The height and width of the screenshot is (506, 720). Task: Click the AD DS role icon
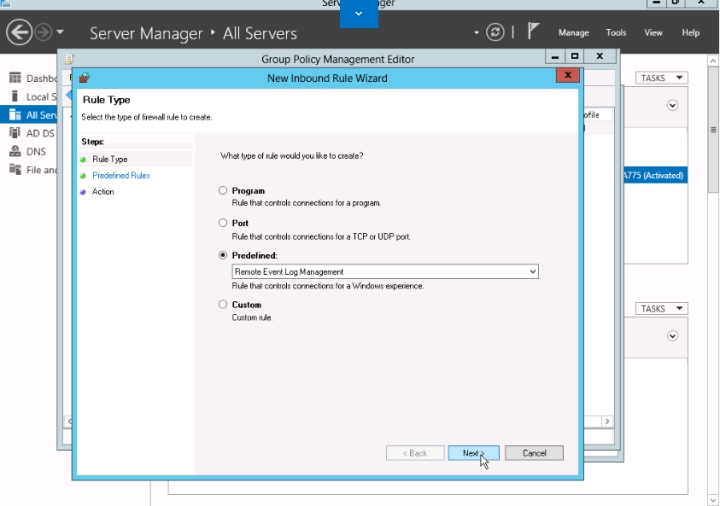click(15, 133)
